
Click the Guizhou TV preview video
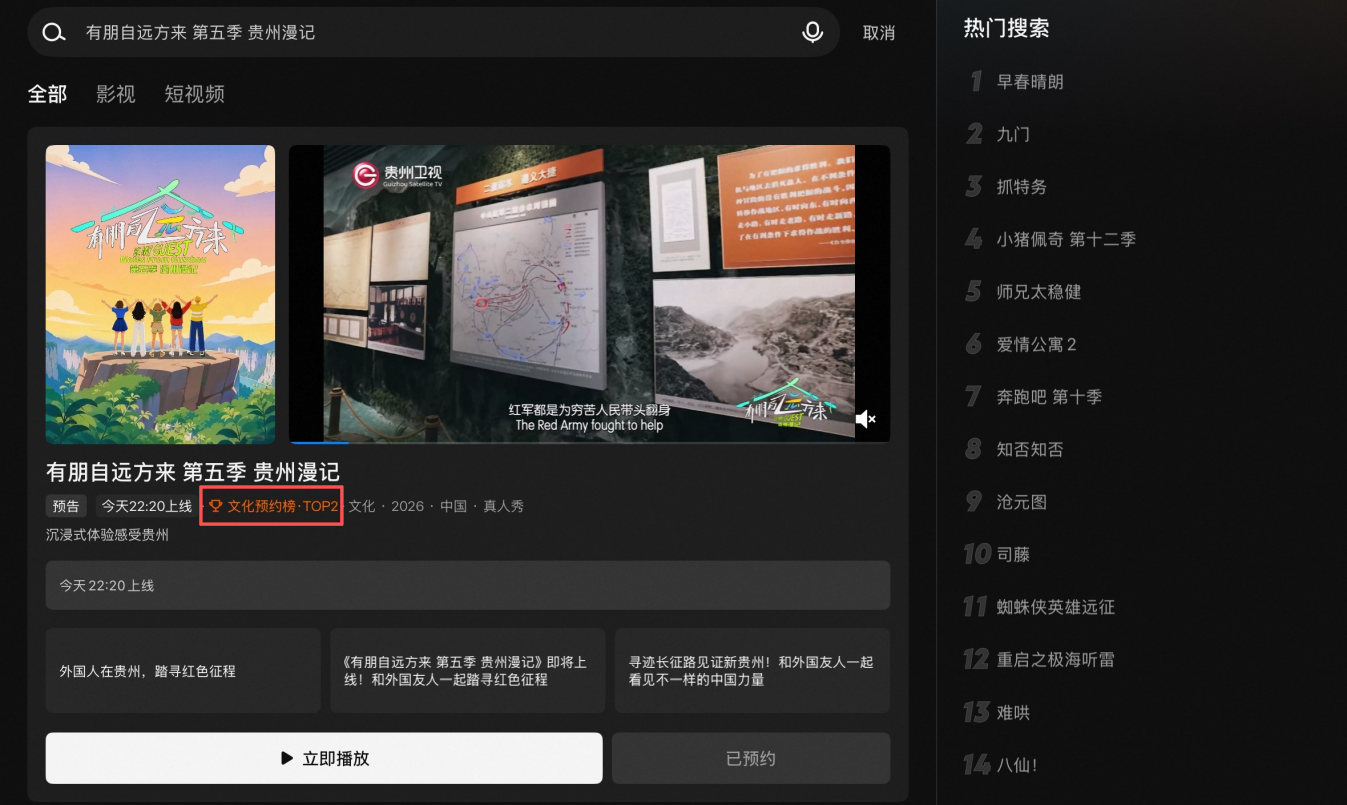[589, 294]
